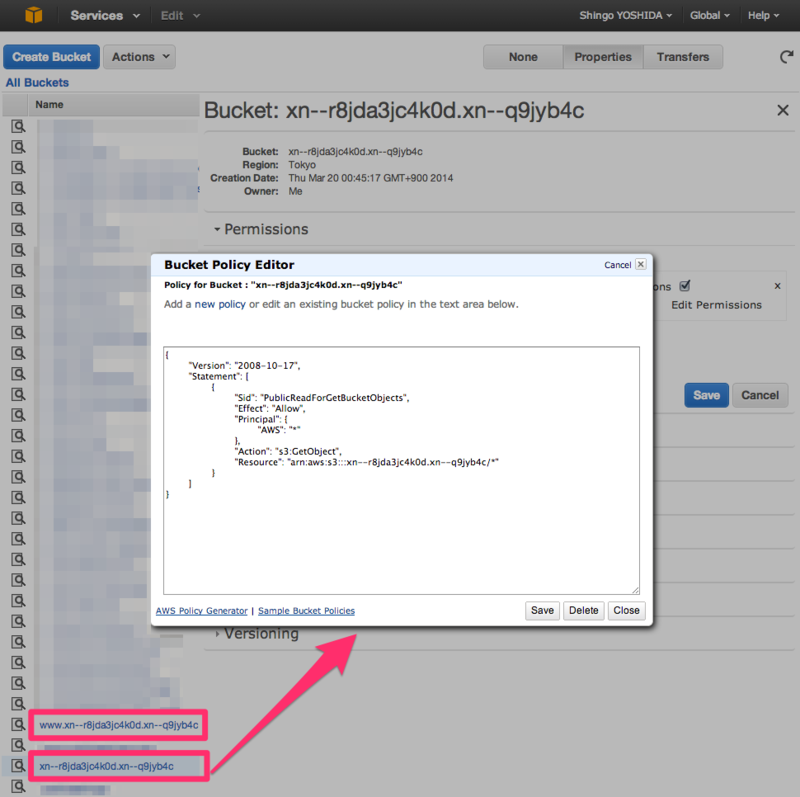Screen dimensions: 800x797
Task: Select the None view tab
Action: tap(523, 57)
